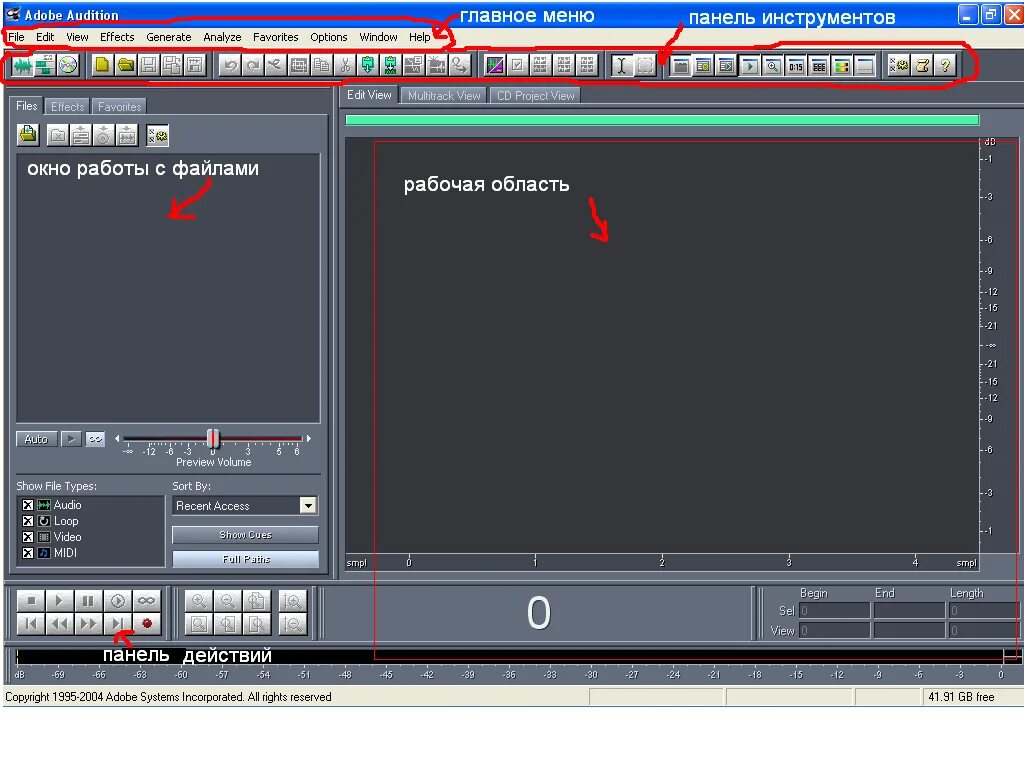Screen dimensions: 1024x768
Task: Click the first green paste-down arrow icon
Action: pos(368,65)
